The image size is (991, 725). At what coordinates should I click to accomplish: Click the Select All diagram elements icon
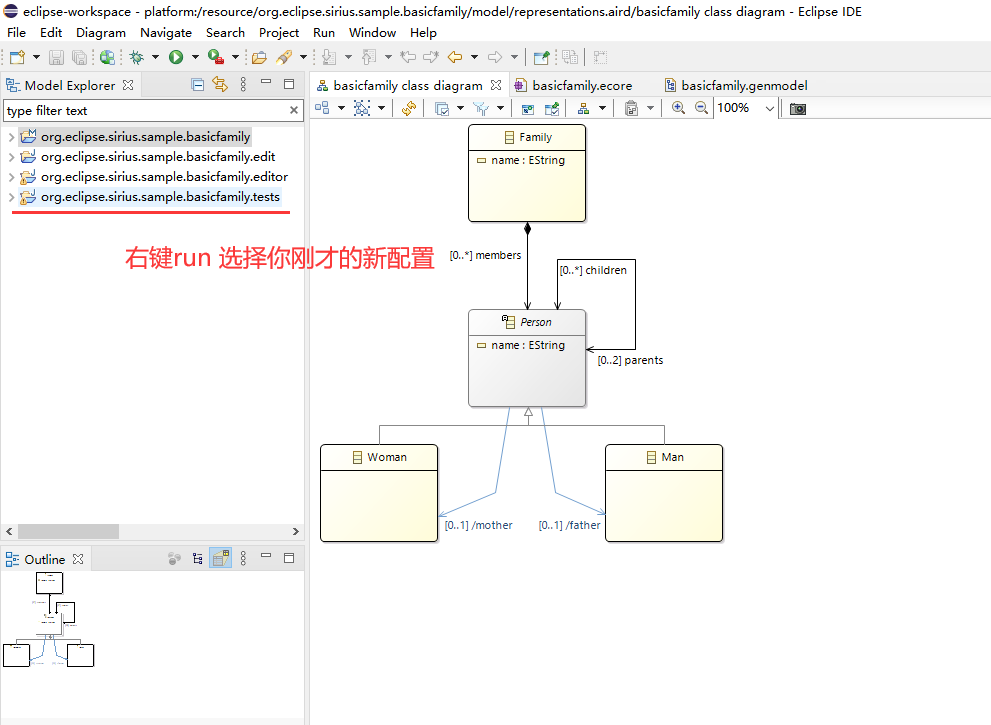pos(362,109)
